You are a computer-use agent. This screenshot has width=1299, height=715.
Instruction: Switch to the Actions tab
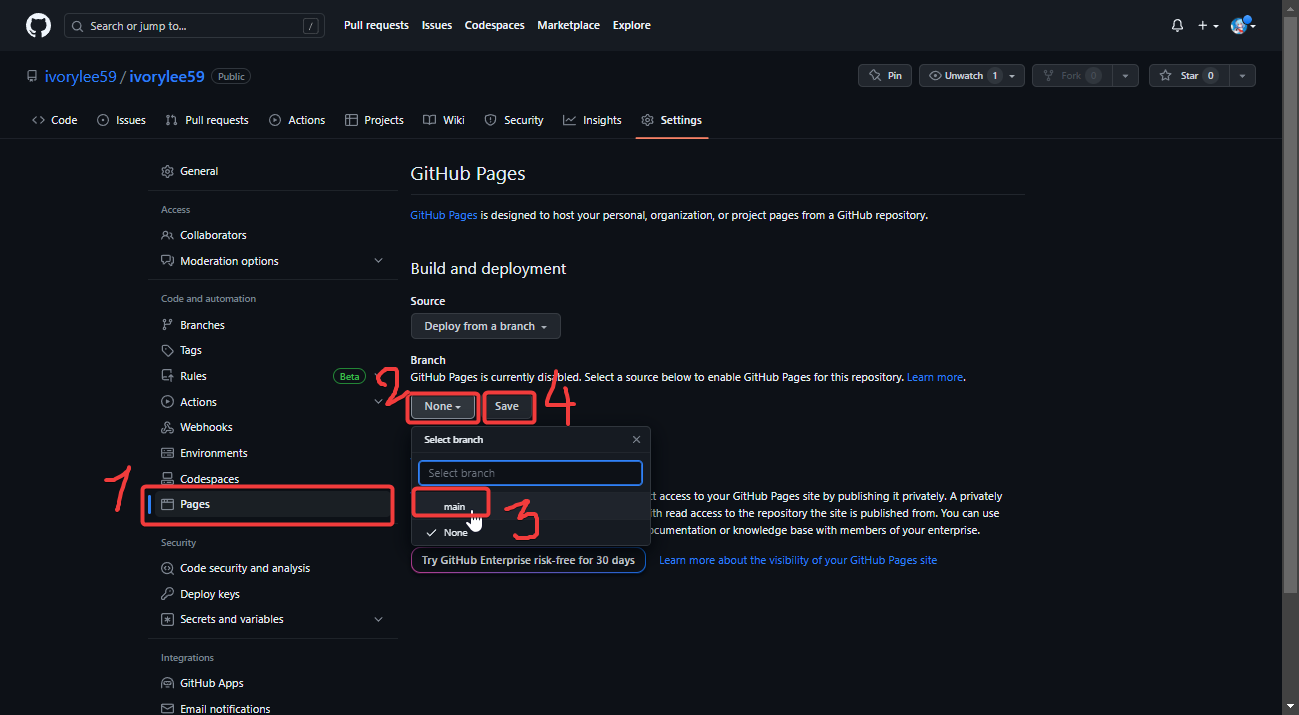pyautogui.click(x=297, y=120)
